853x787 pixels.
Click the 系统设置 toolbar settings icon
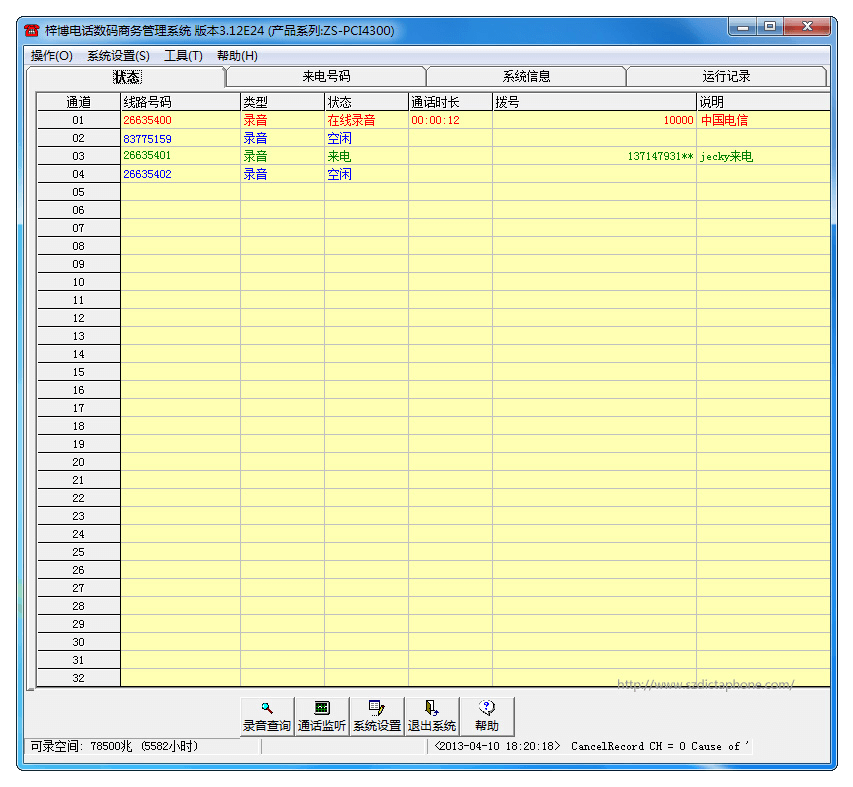pyautogui.click(x=377, y=716)
